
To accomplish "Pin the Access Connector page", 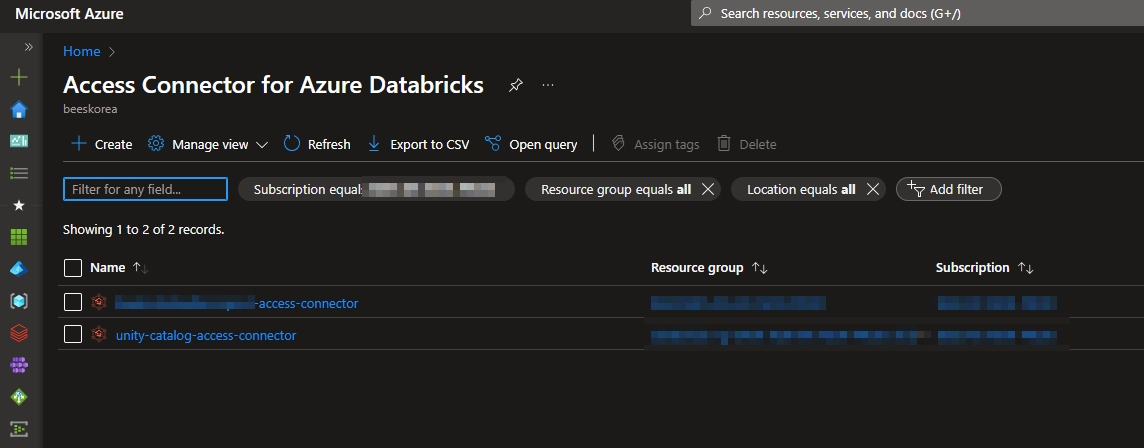I will [515, 85].
